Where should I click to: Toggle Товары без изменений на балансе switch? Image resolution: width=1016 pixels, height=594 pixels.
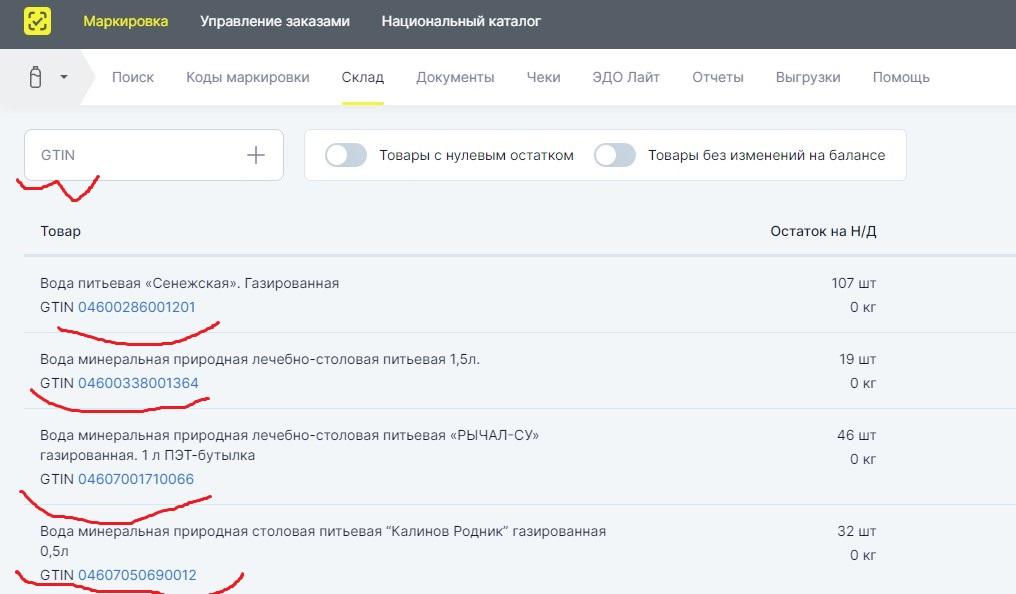tap(615, 155)
